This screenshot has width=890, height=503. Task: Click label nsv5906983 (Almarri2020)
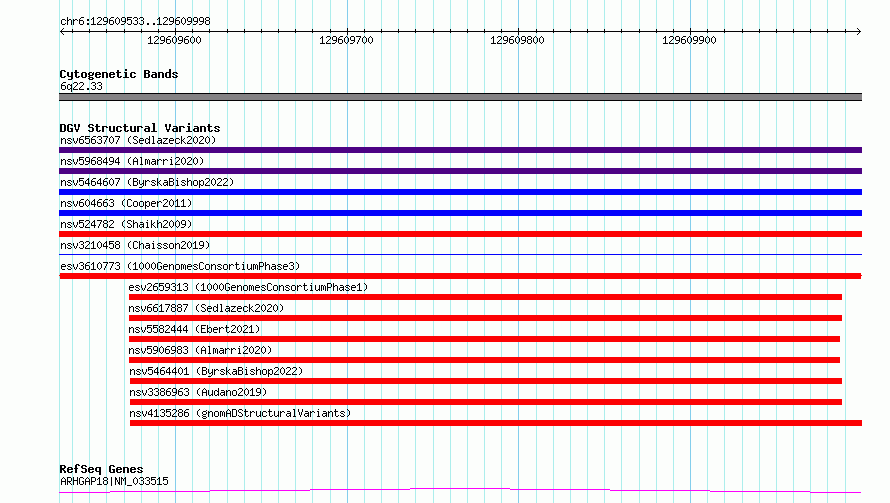[200, 350]
